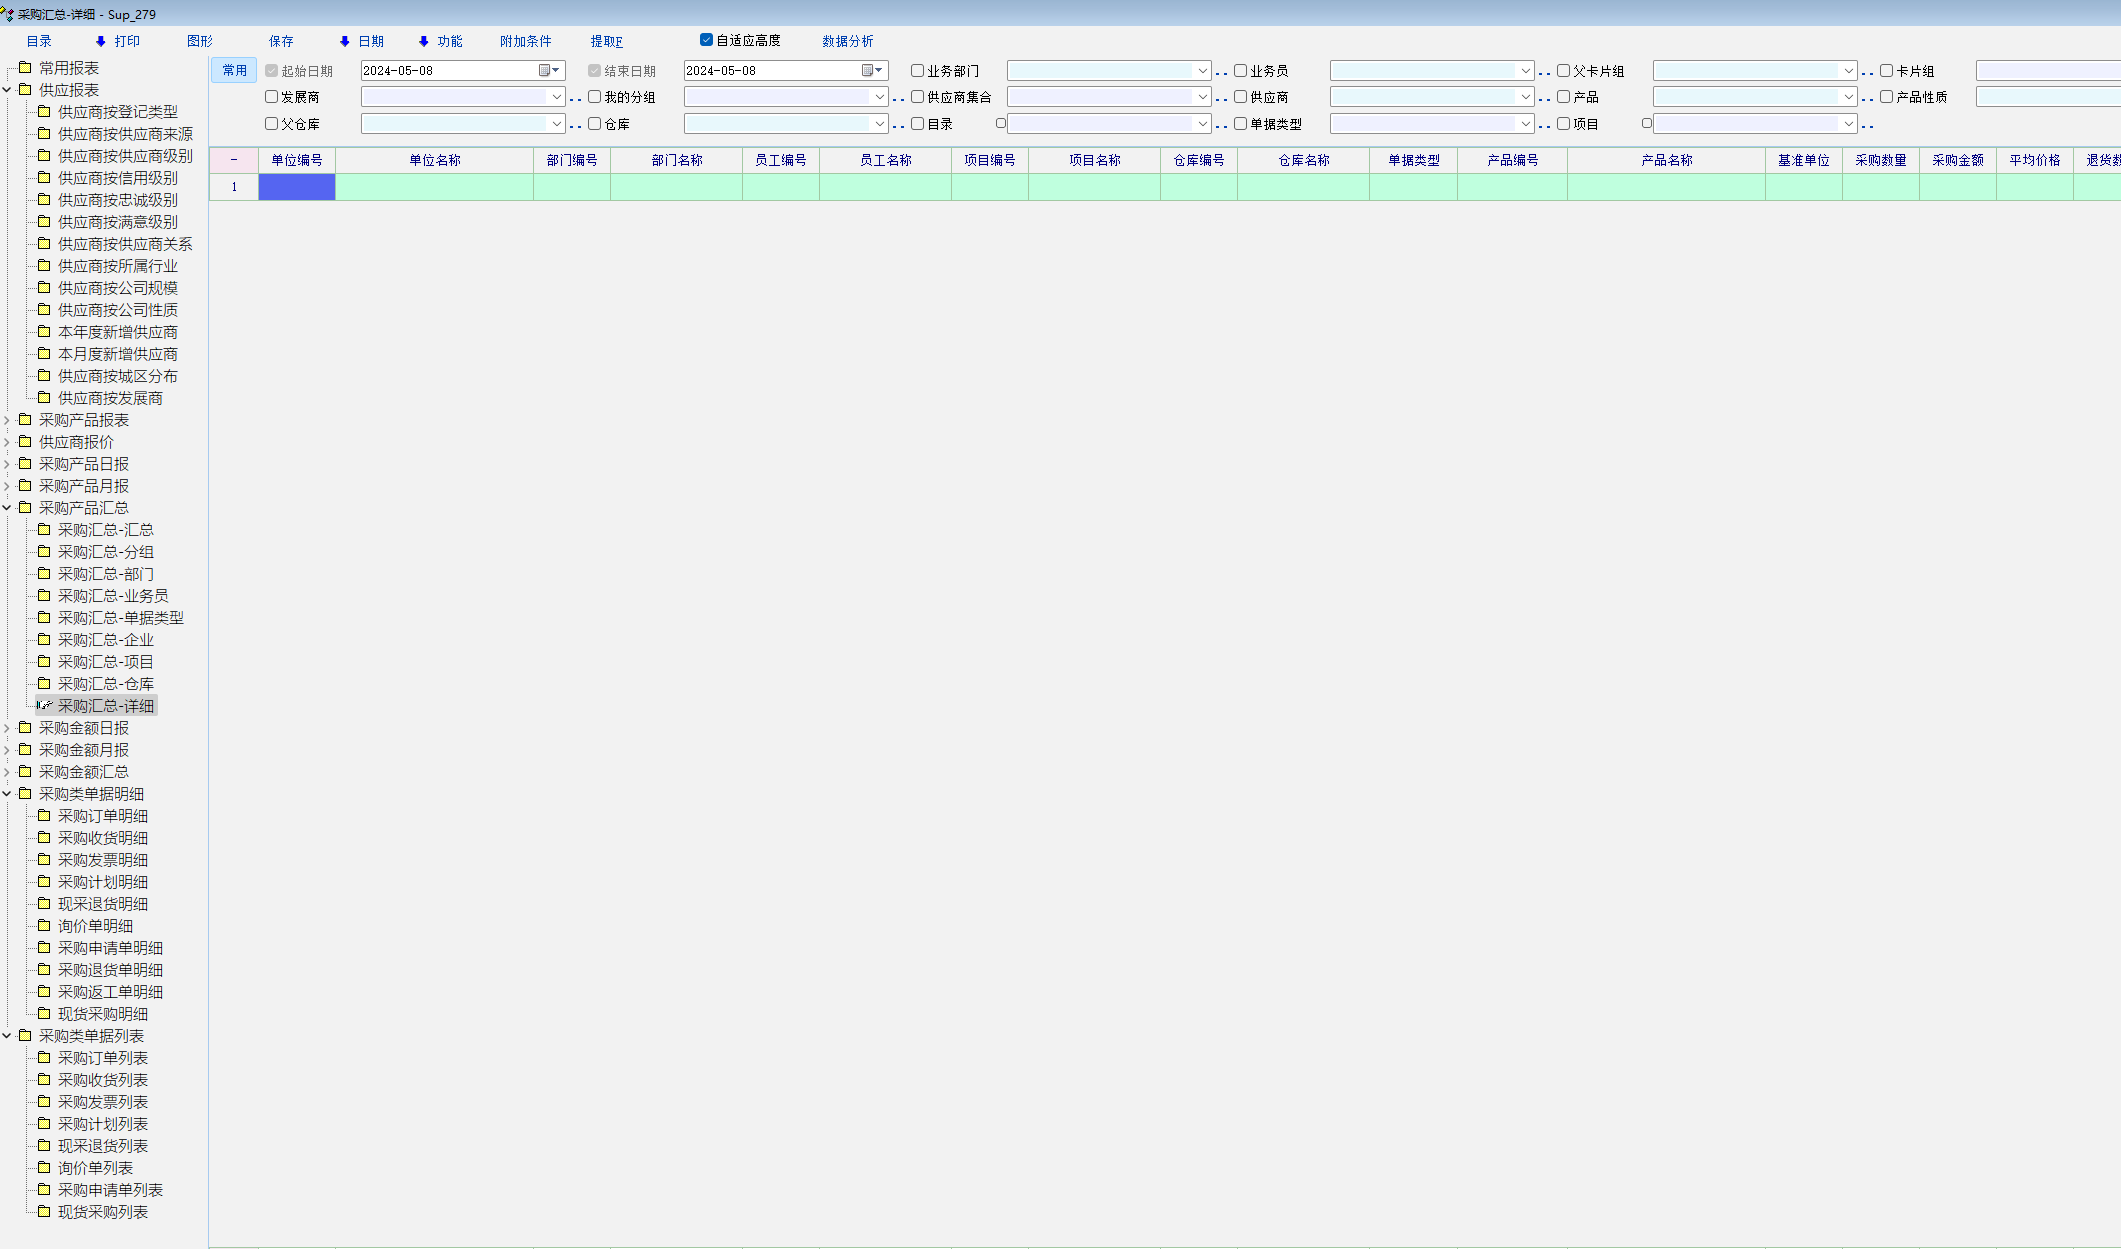Click the 打印 down-arrow icon
This screenshot has height=1249, width=2121.
click(100, 41)
